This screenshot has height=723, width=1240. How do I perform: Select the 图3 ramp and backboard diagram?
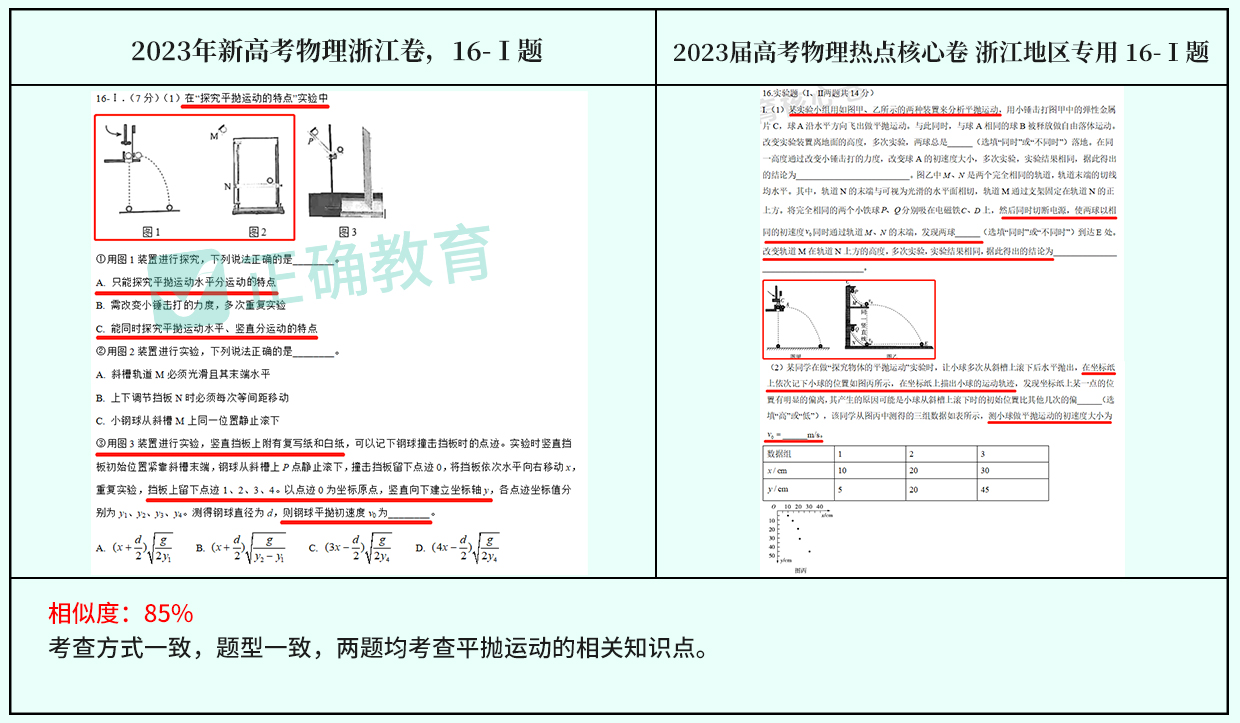coord(344,172)
